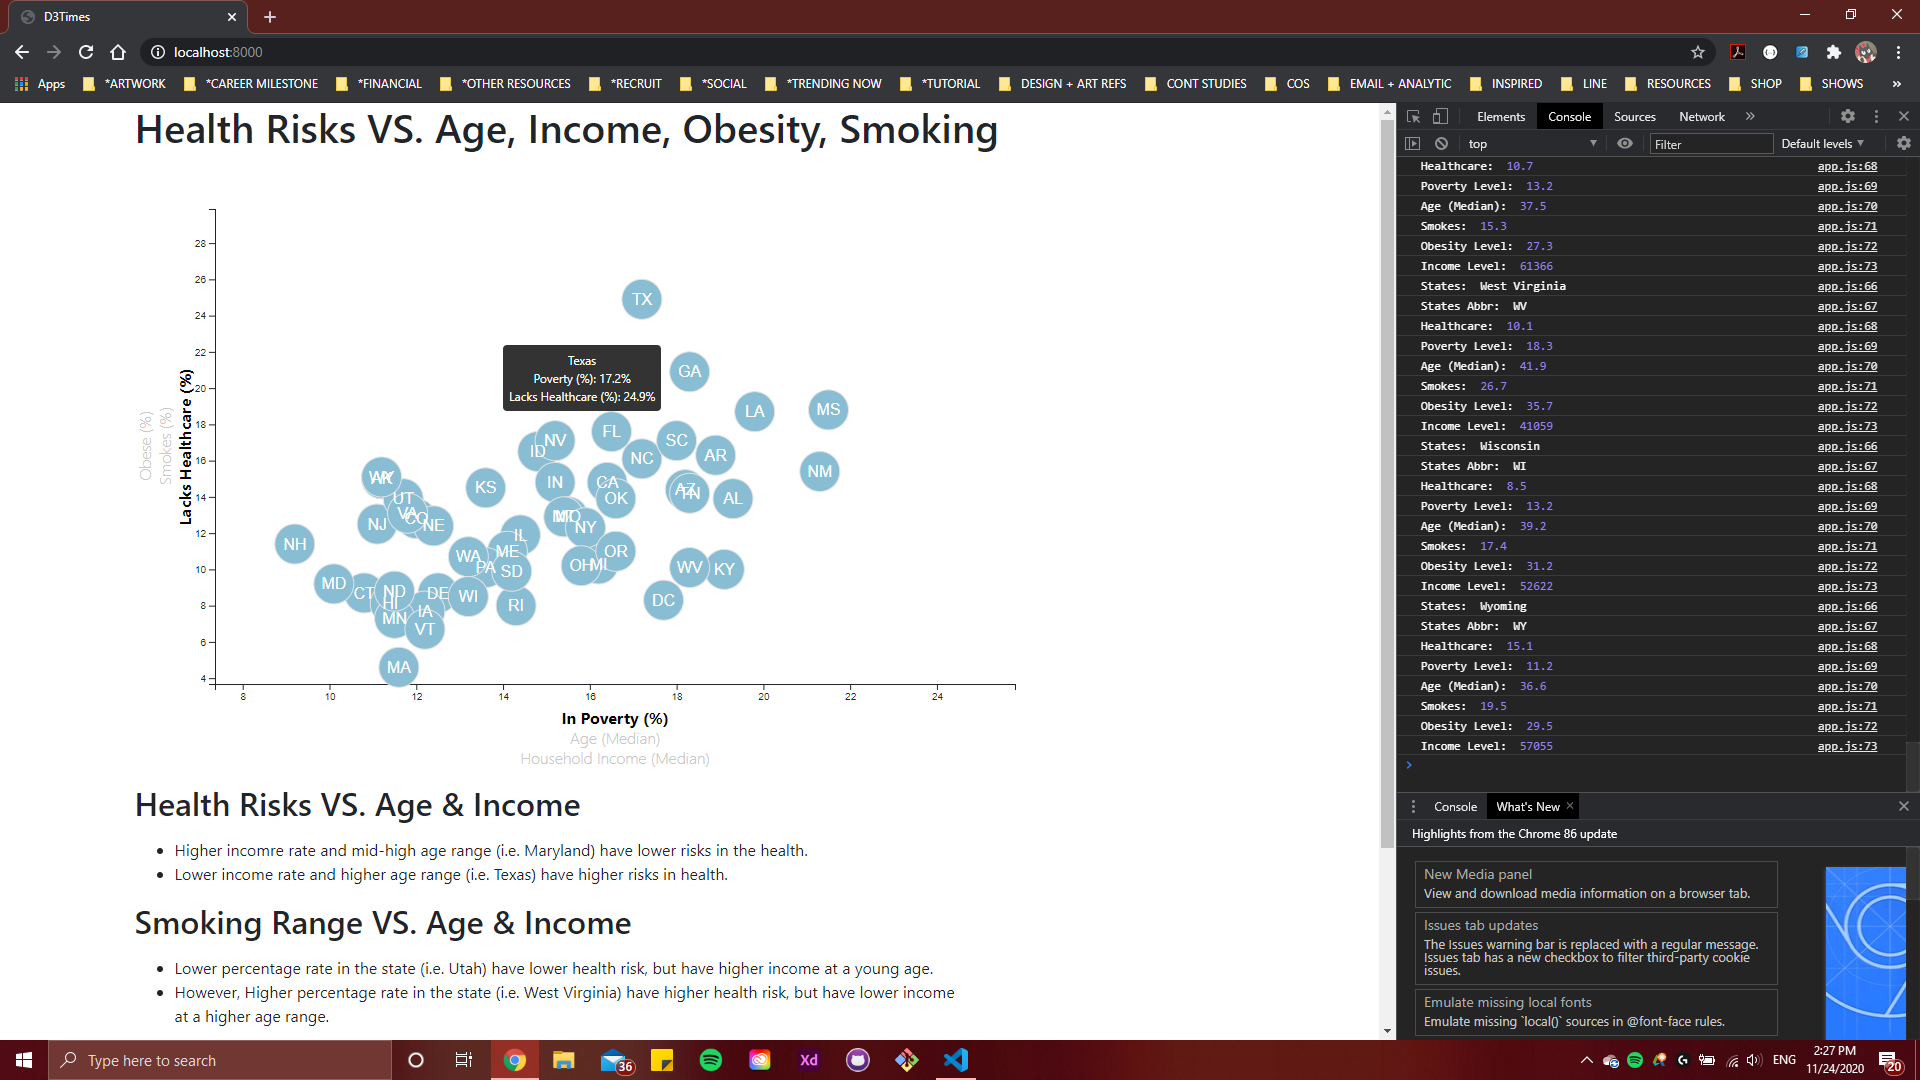1920x1080 pixels.
Task: Open console settings gear beside Default levels
Action: click(x=1903, y=144)
